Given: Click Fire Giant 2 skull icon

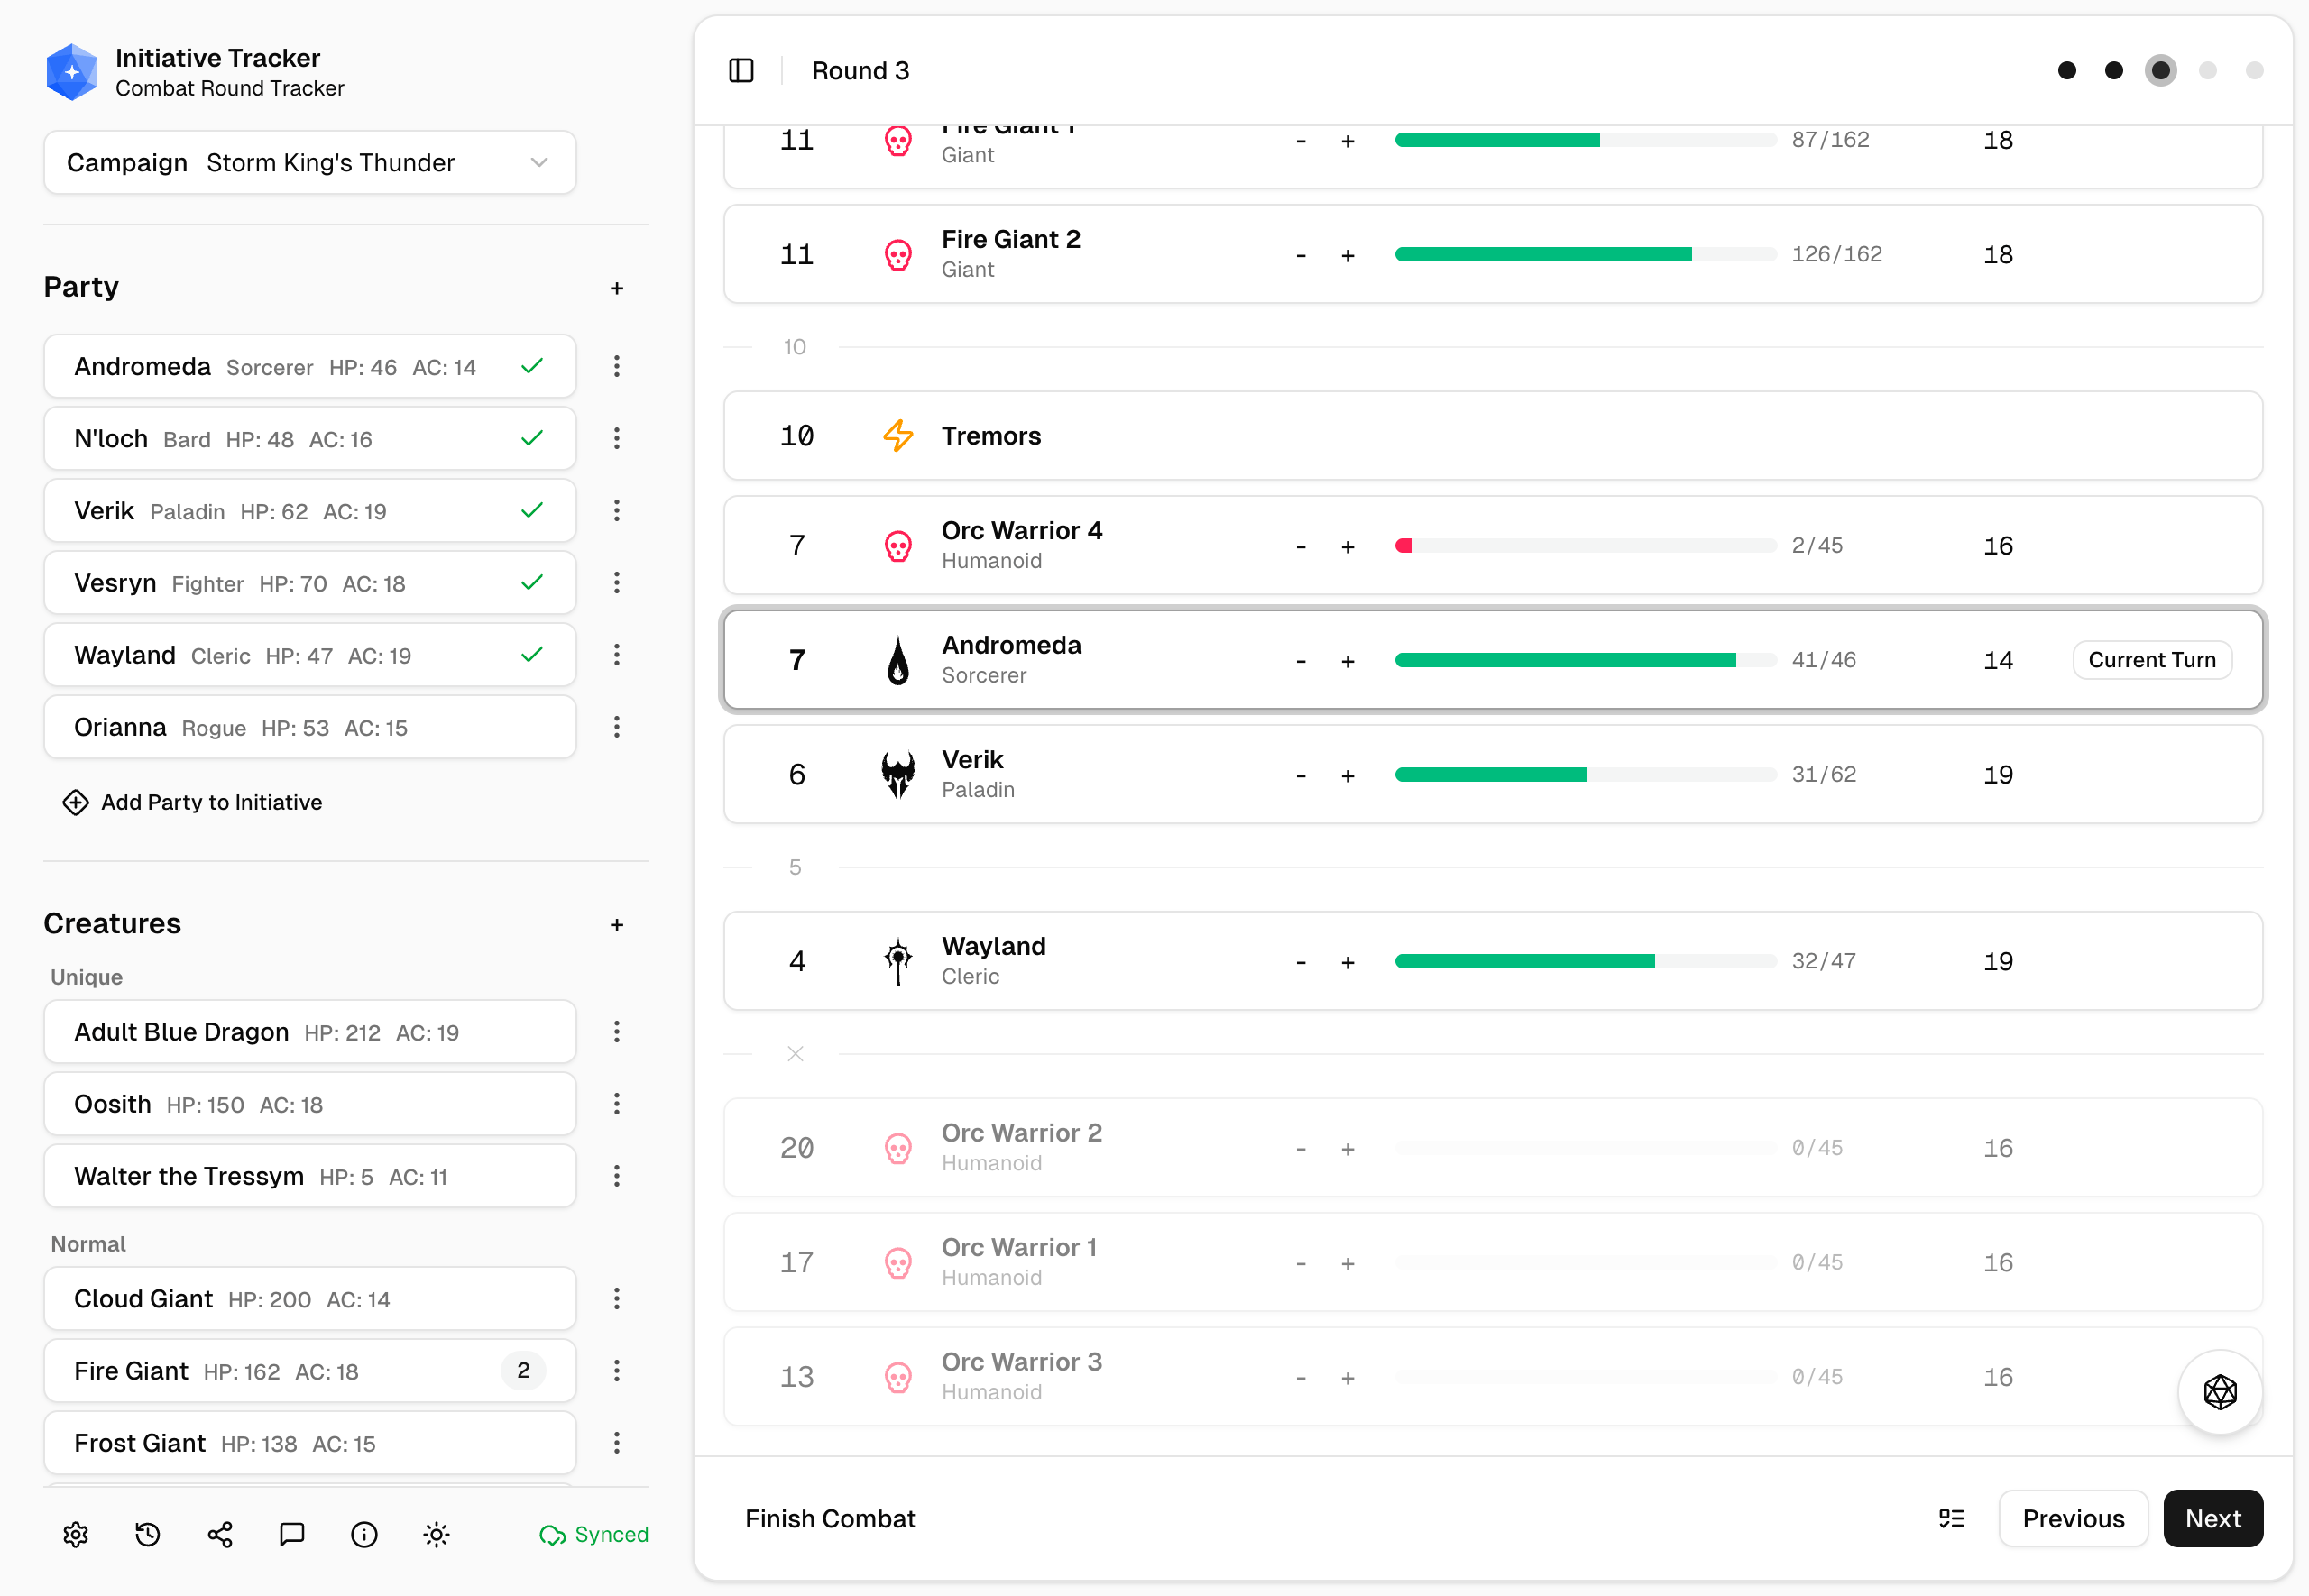Looking at the screenshot, I should tap(898, 254).
